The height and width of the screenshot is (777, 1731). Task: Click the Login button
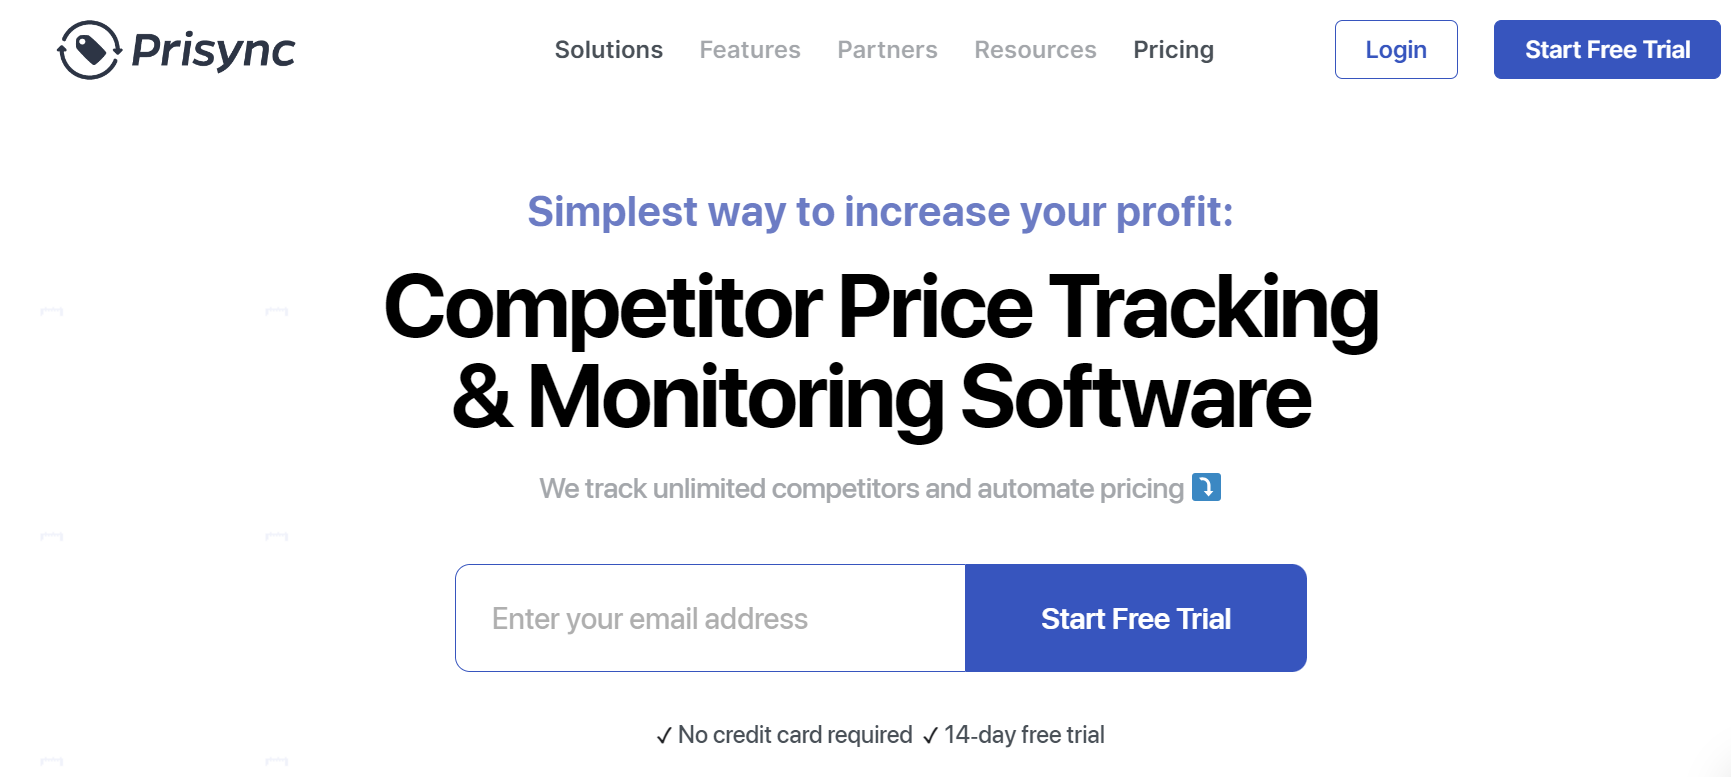click(x=1396, y=49)
